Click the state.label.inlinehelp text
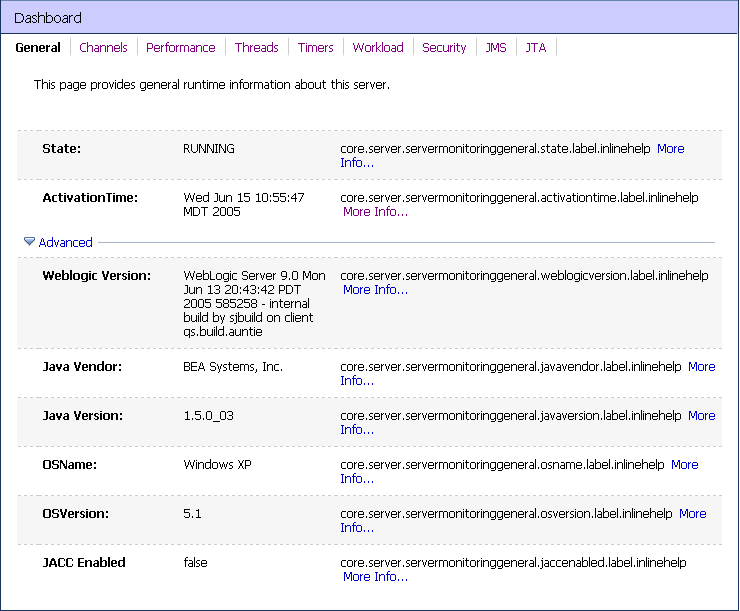This screenshot has width=740, height=611. click(496, 149)
